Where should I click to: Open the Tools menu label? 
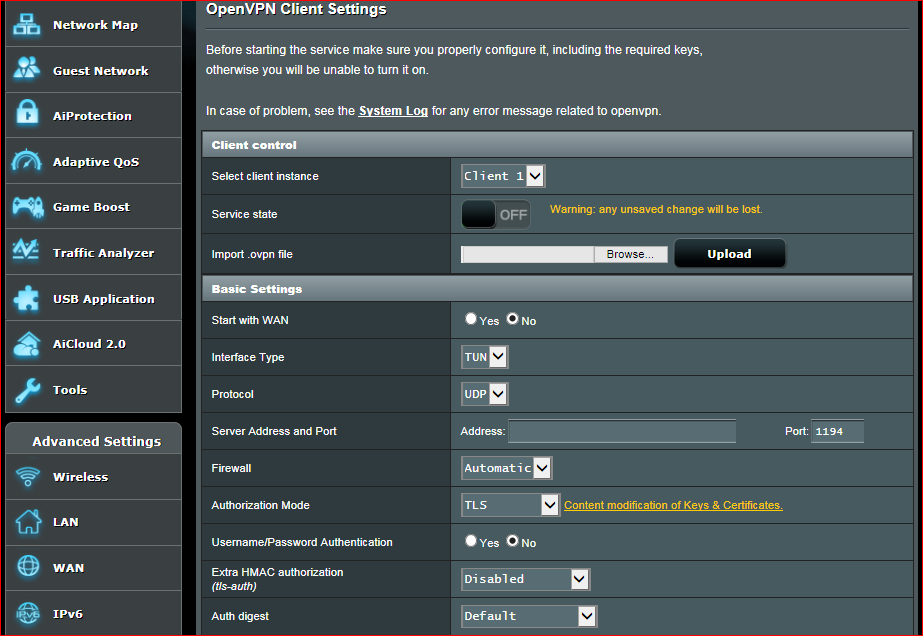pyautogui.click(x=70, y=390)
